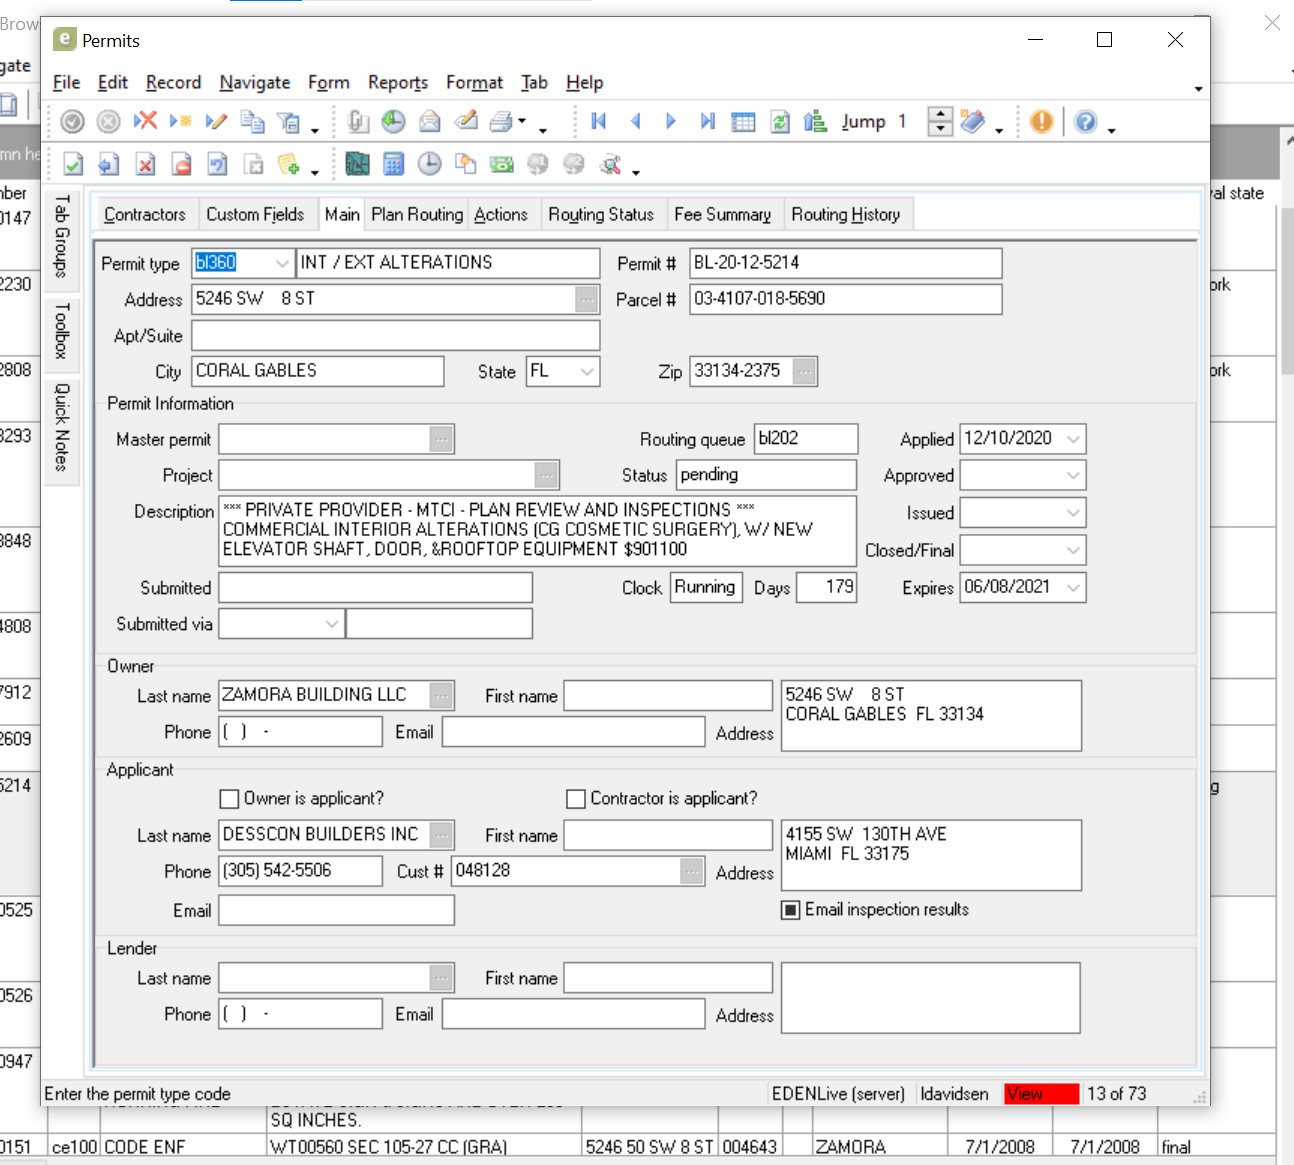Click the lookup button beside Owner last name
The image size is (1294, 1165).
tap(441, 695)
